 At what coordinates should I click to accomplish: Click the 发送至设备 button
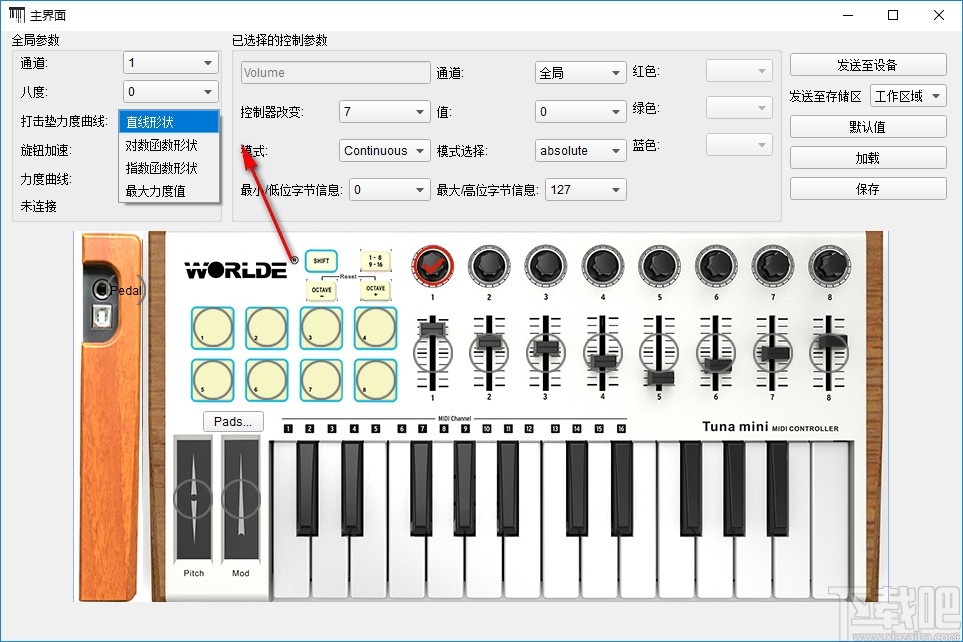pyautogui.click(x=867, y=64)
